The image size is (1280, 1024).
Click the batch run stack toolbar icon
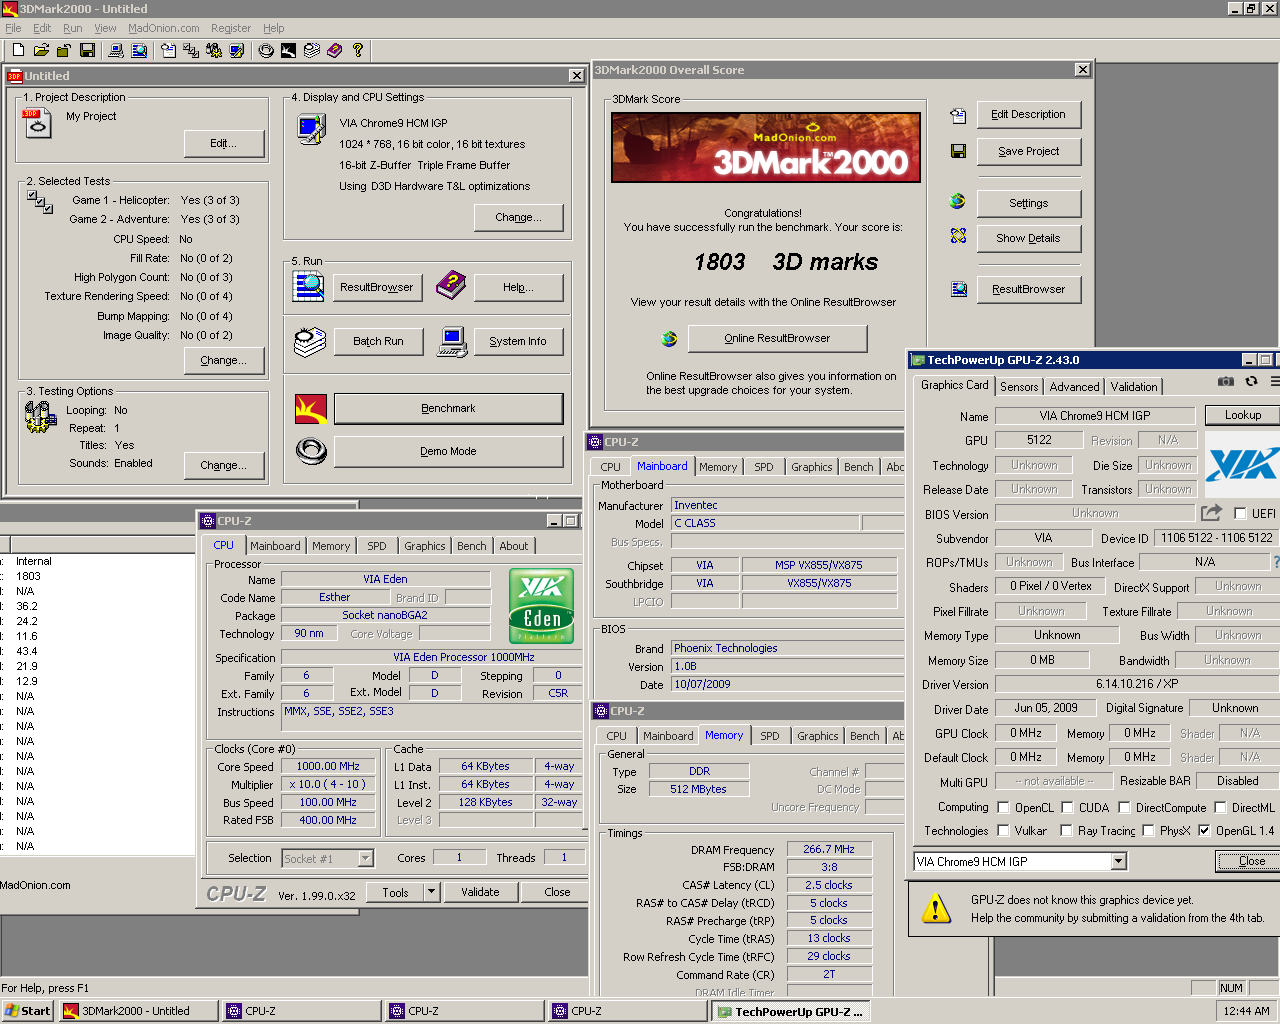click(312, 50)
